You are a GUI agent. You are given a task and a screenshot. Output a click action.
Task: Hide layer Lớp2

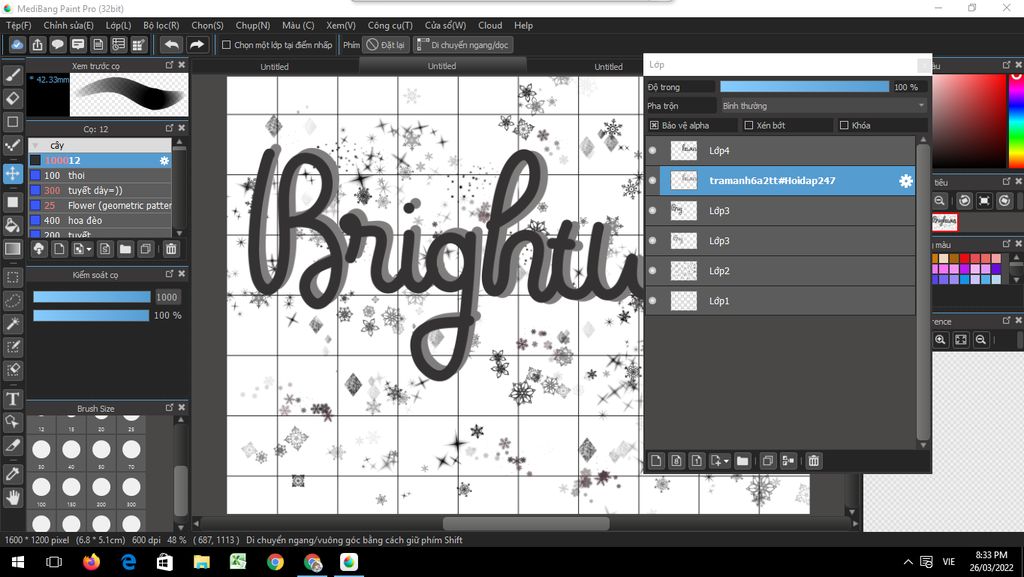pyautogui.click(x=652, y=271)
